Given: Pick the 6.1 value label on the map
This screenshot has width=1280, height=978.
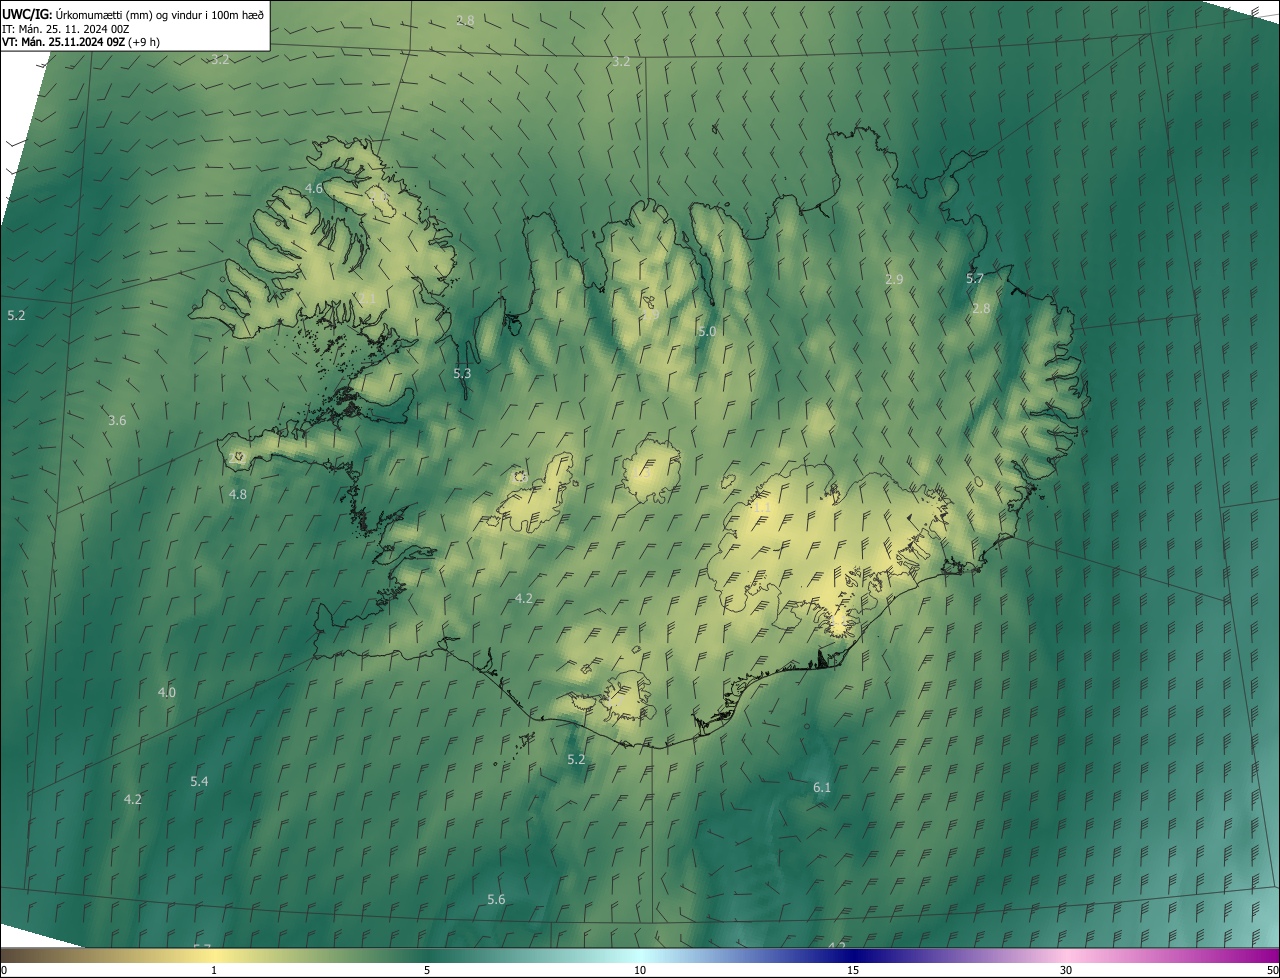Looking at the screenshot, I should [x=822, y=787].
